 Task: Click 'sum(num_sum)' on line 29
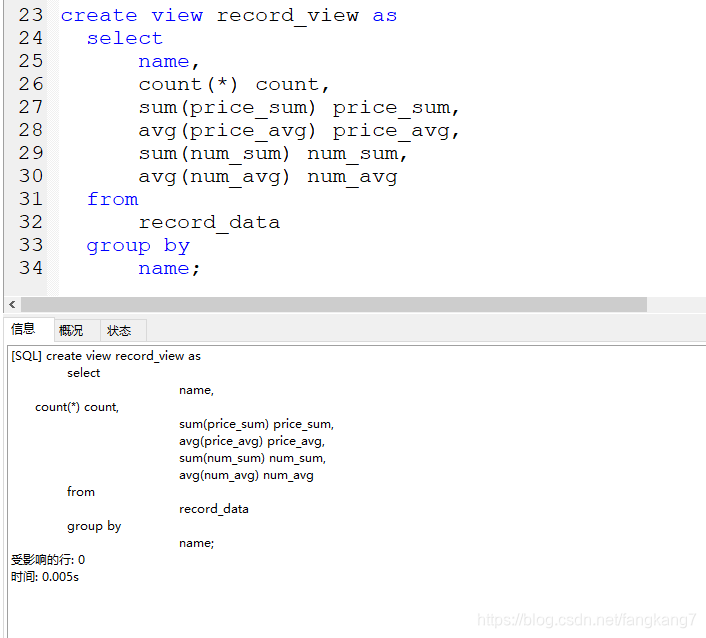[214, 154]
